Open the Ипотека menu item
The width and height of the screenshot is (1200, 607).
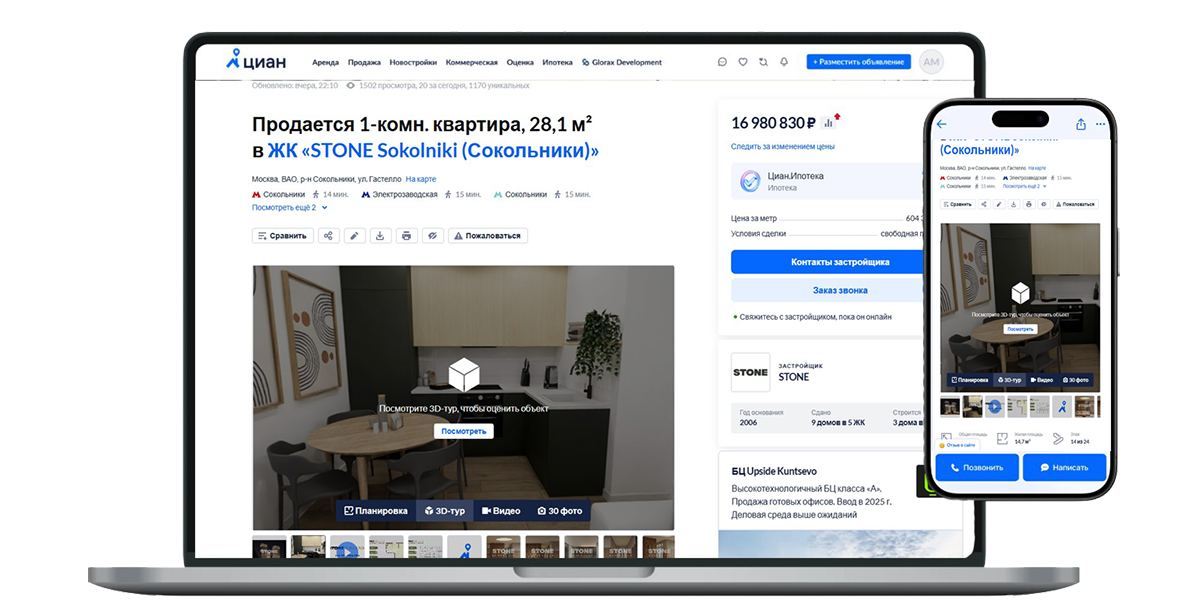point(557,62)
